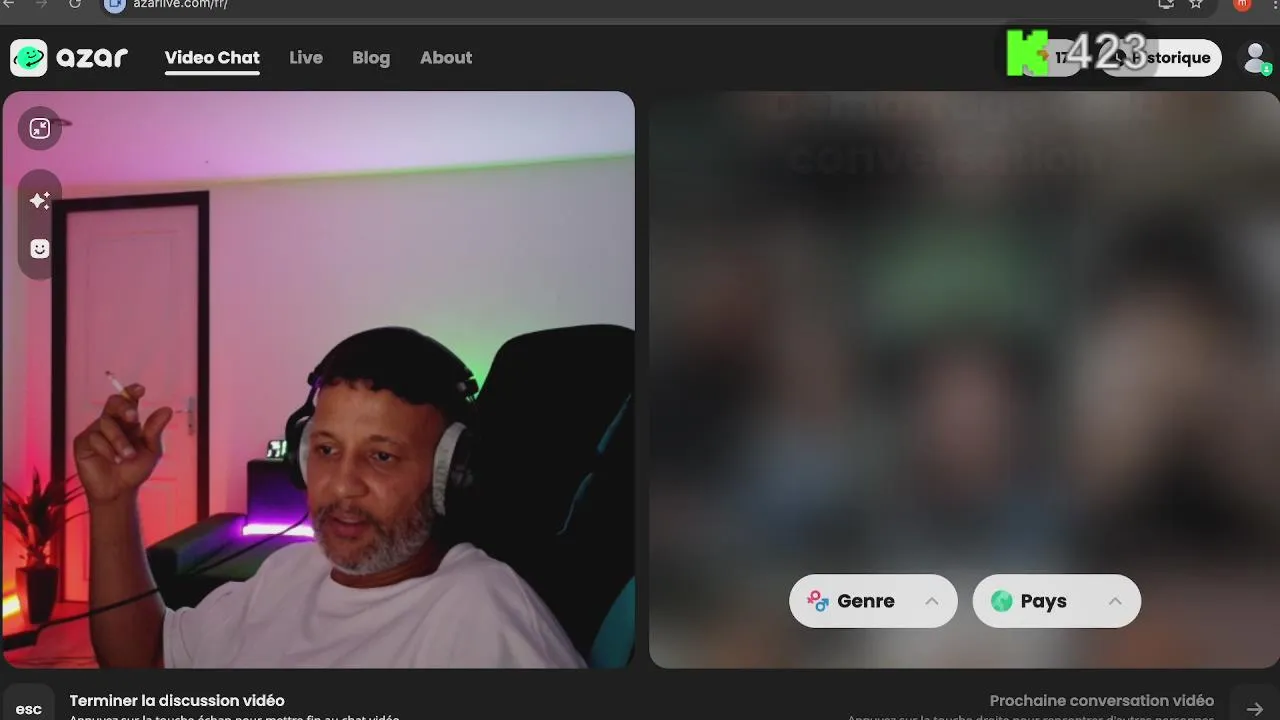
Task: Open the user profile avatar
Action: coord(1256,58)
